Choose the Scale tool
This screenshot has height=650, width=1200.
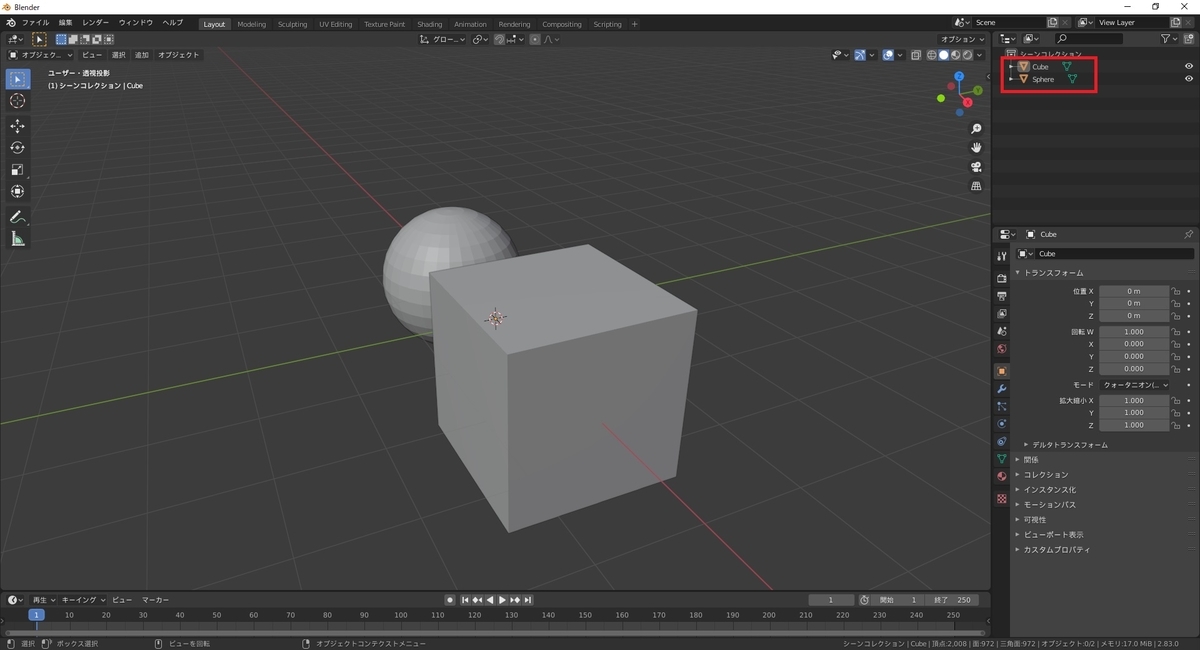pyautogui.click(x=18, y=170)
